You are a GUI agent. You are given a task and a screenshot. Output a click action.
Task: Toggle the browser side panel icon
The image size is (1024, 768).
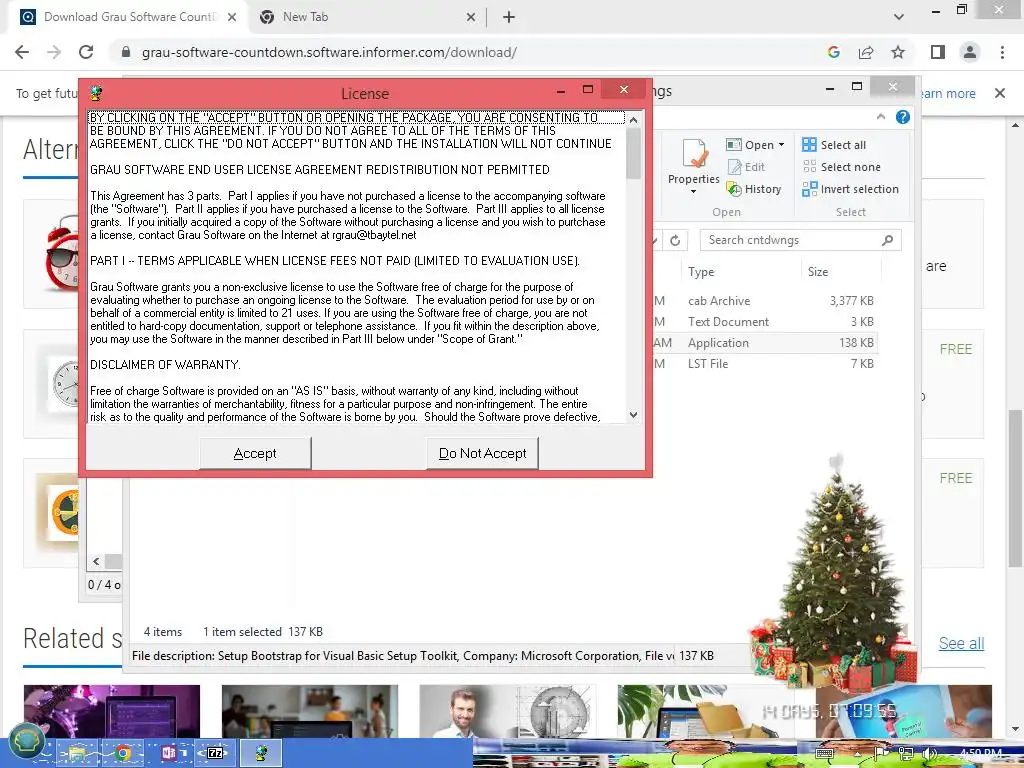938,52
